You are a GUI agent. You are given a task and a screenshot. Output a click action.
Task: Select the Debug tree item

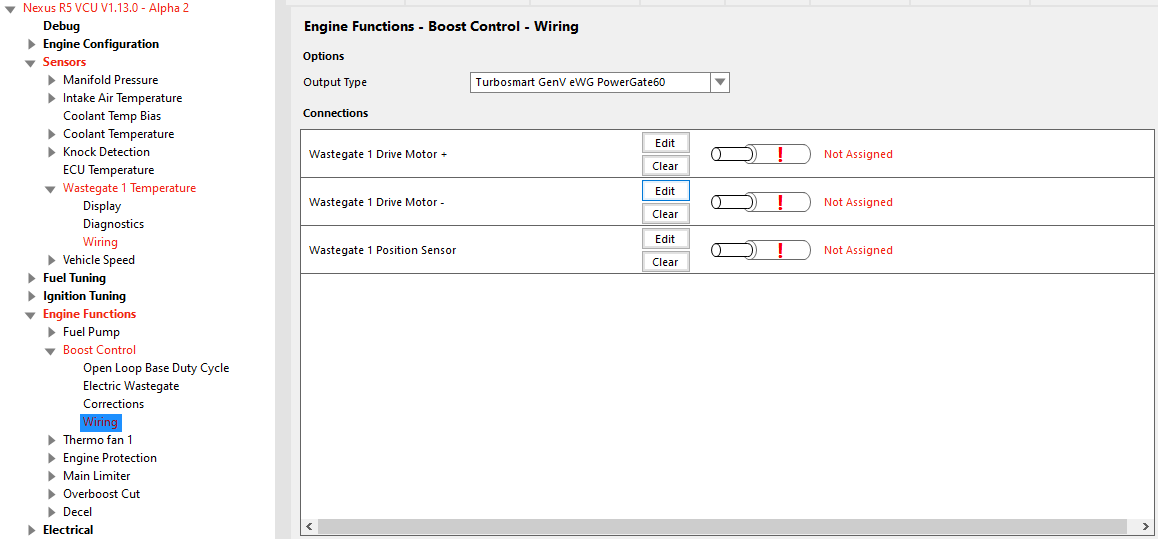[61, 26]
